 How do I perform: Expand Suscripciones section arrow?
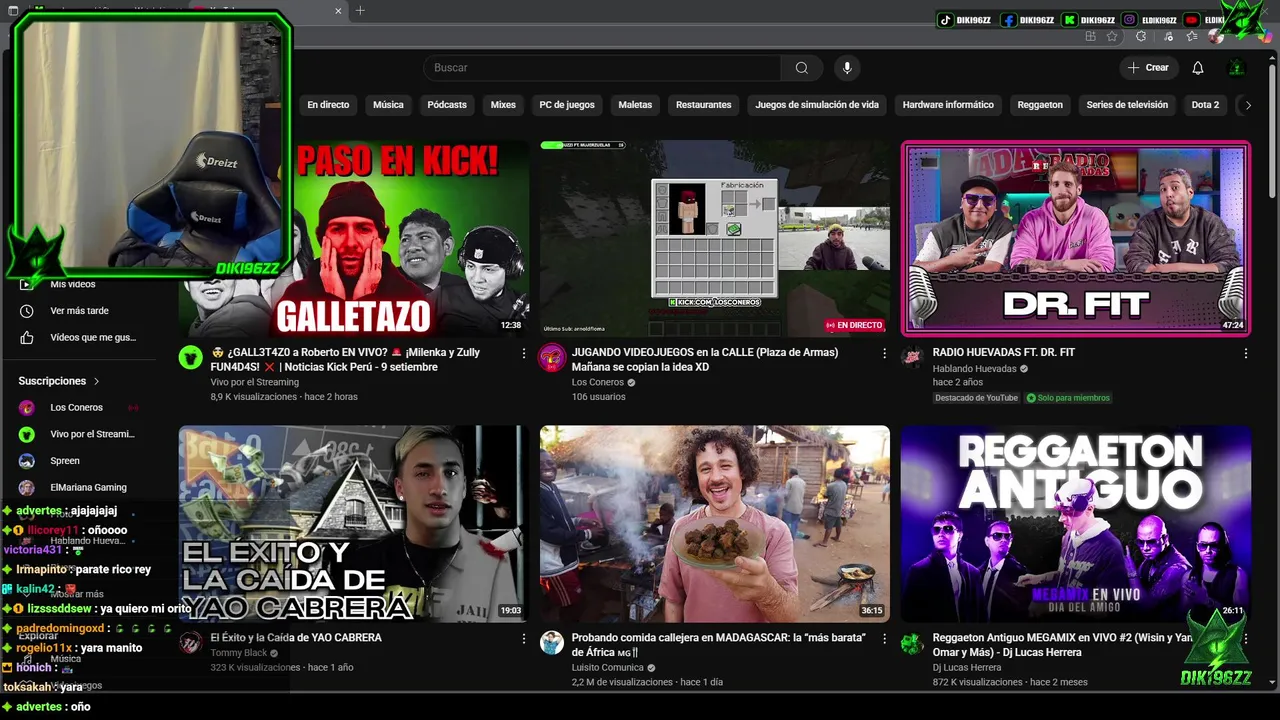97,381
